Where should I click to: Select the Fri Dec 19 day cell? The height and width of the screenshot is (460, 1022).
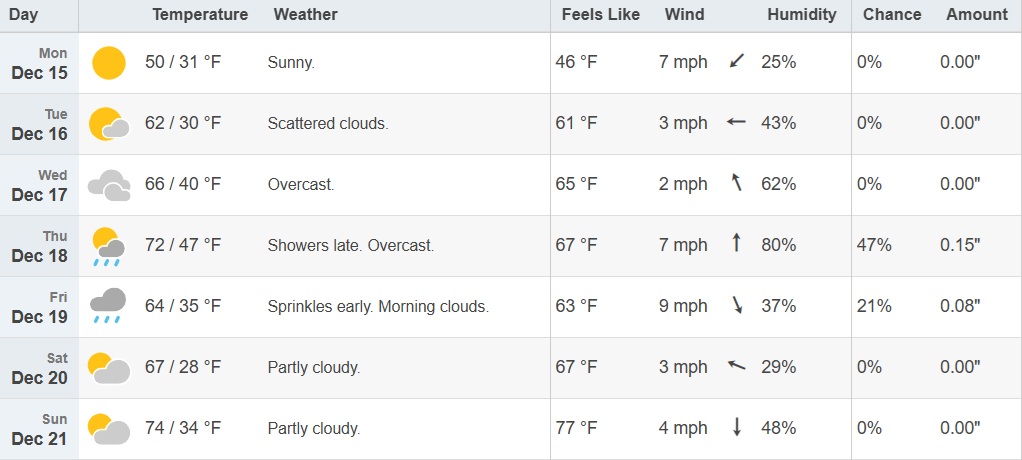pos(40,307)
